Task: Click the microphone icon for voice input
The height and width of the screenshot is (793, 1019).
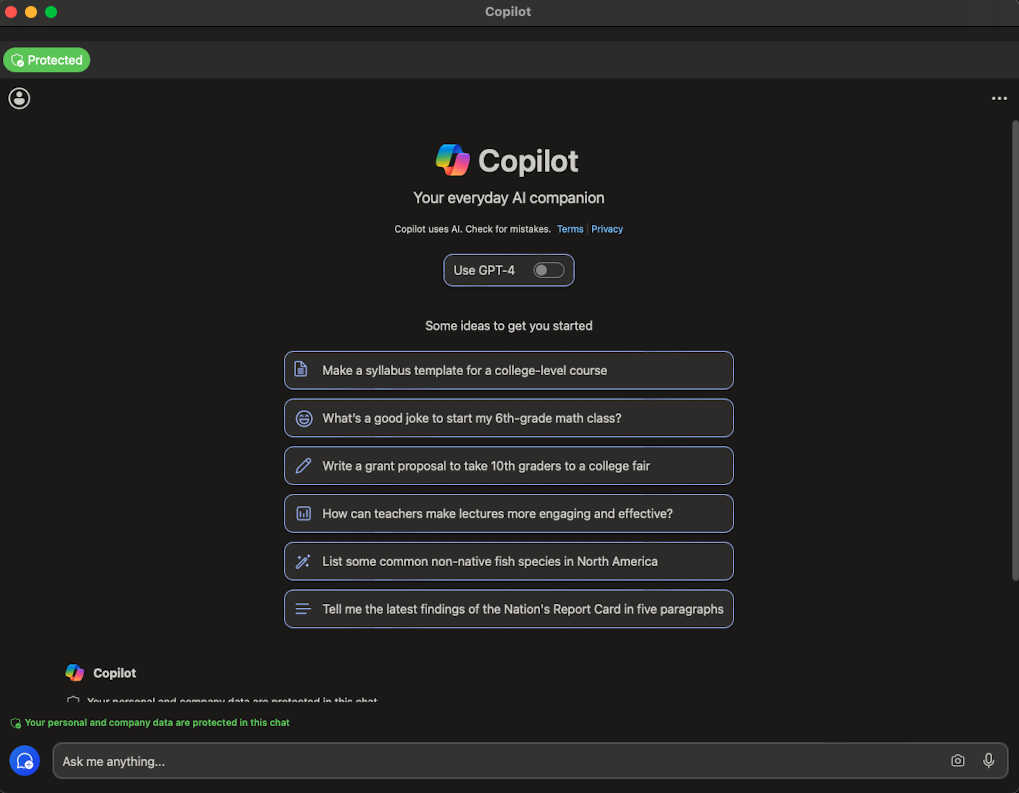Action: pyautogui.click(x=988, y=761)
